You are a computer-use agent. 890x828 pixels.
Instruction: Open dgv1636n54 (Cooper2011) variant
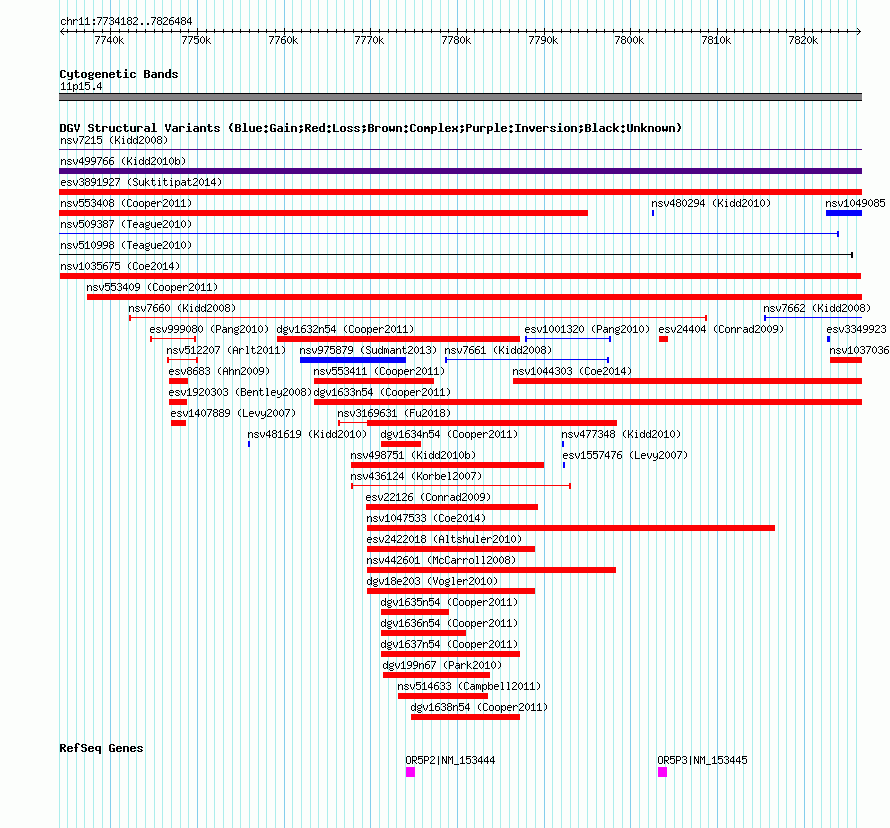[x=450, y=623]
